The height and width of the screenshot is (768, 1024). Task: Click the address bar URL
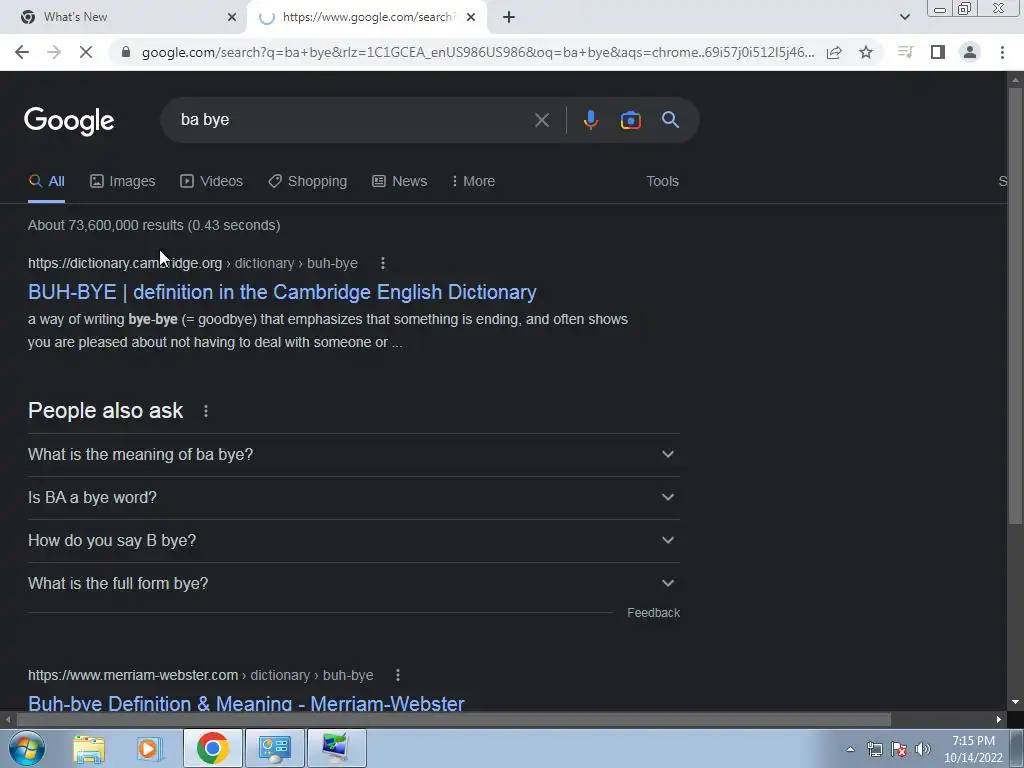(x=477, y=52)
